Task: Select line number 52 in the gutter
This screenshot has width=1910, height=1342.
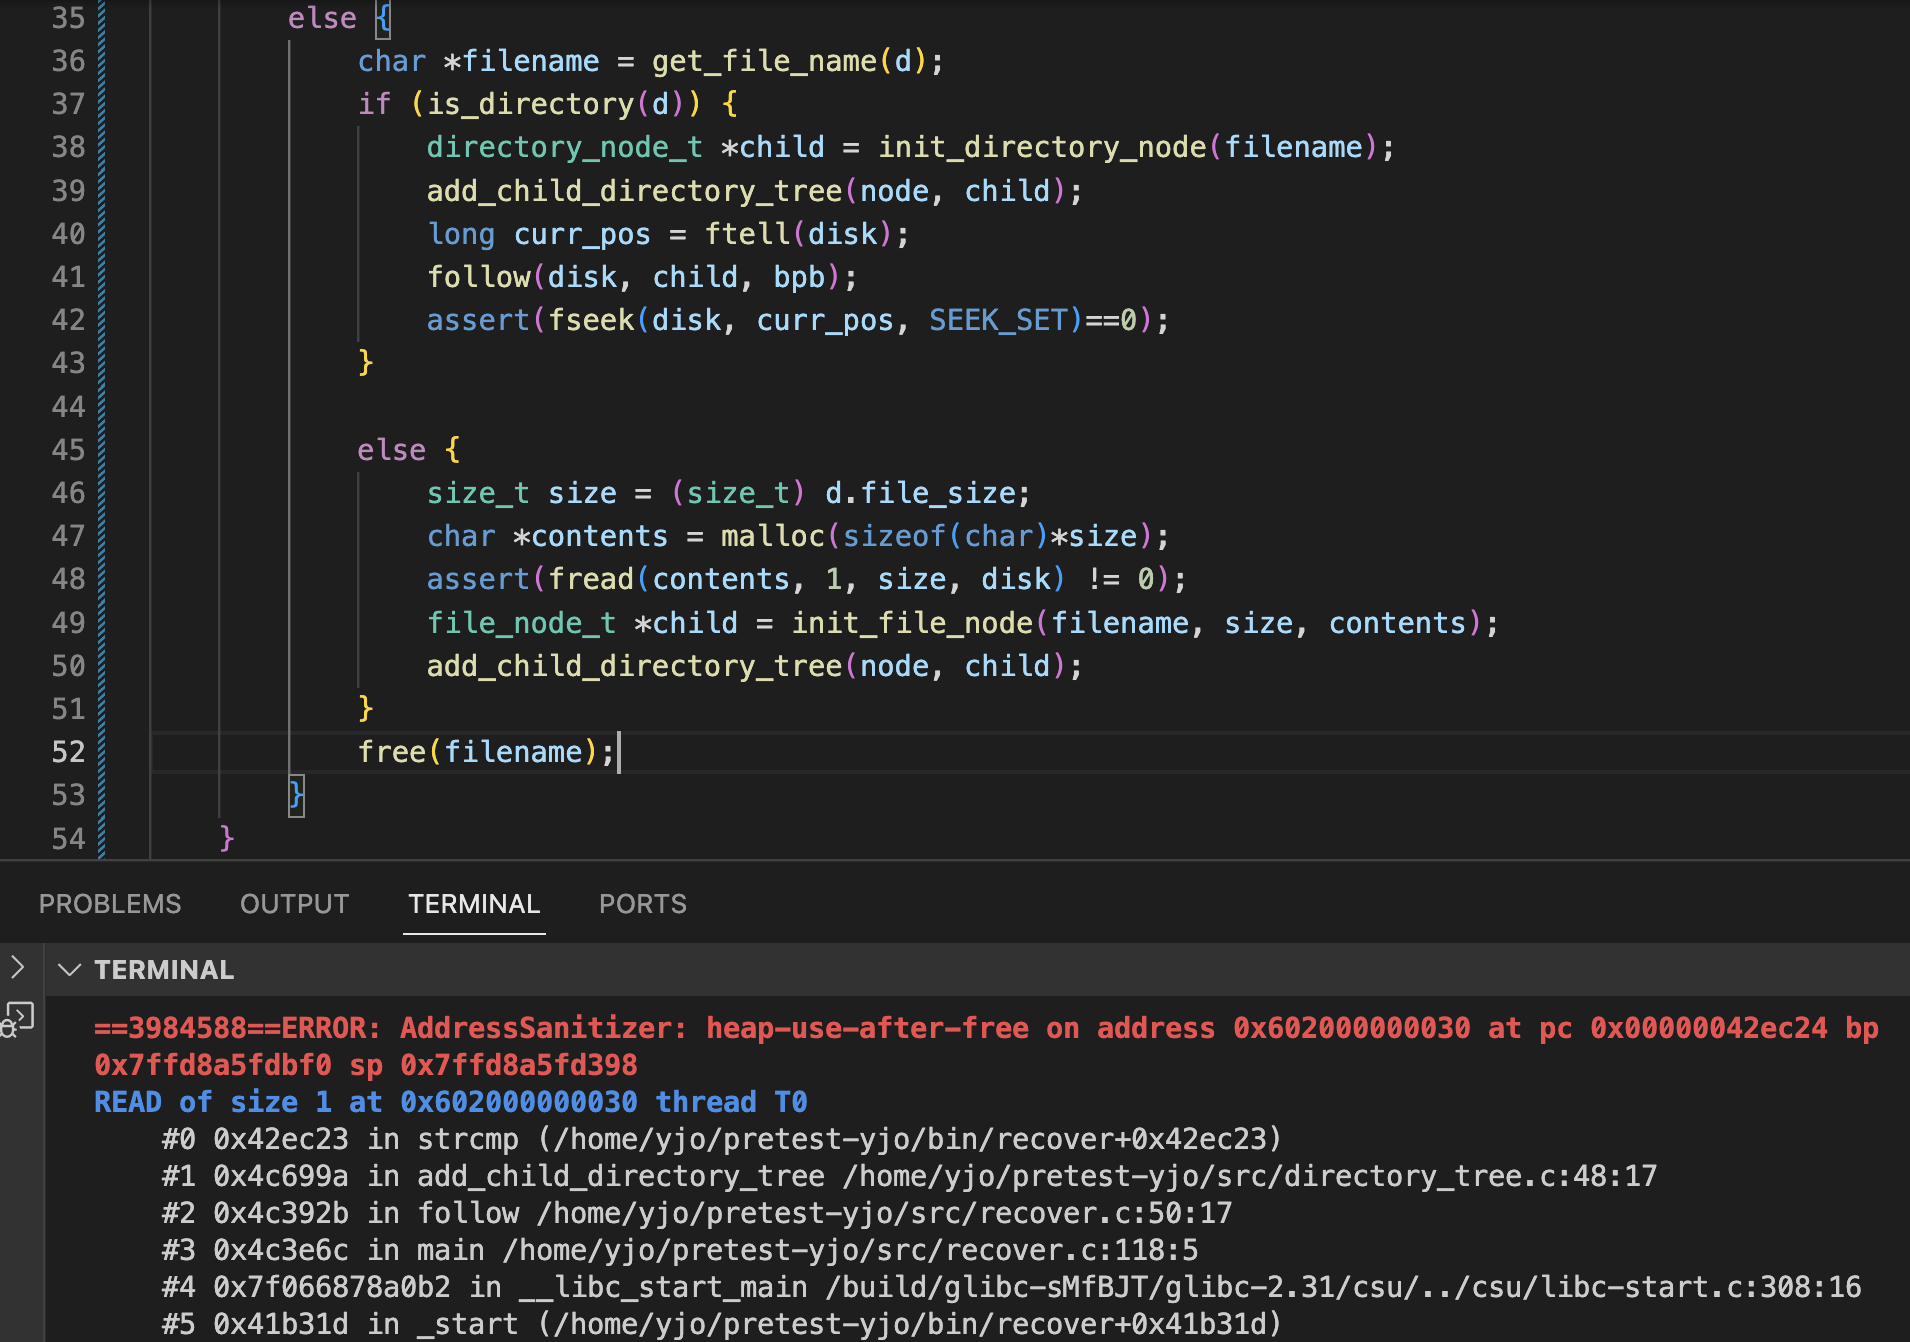Action: (68, 752)
